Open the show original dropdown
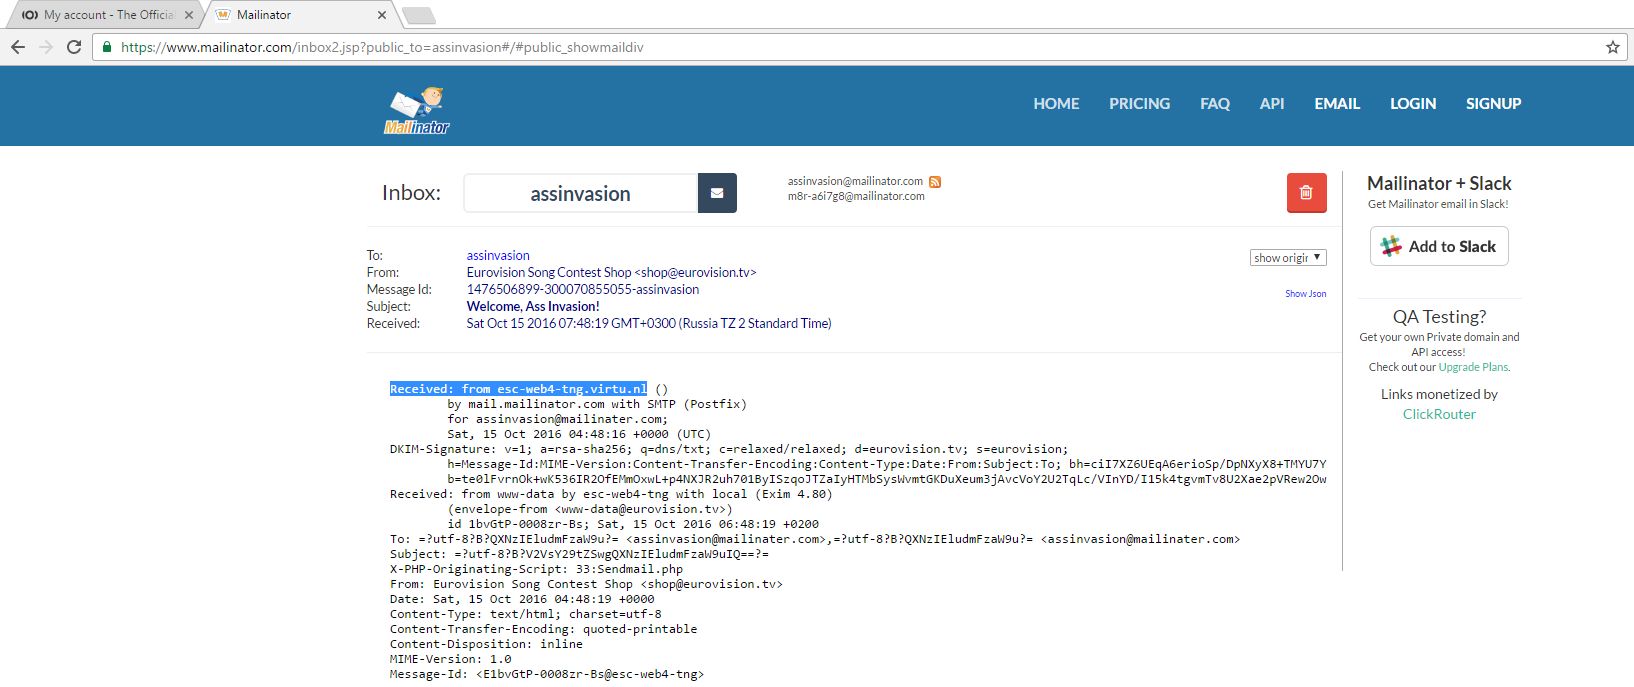Screen dimensions: 1634x687 coord(1288,258)
